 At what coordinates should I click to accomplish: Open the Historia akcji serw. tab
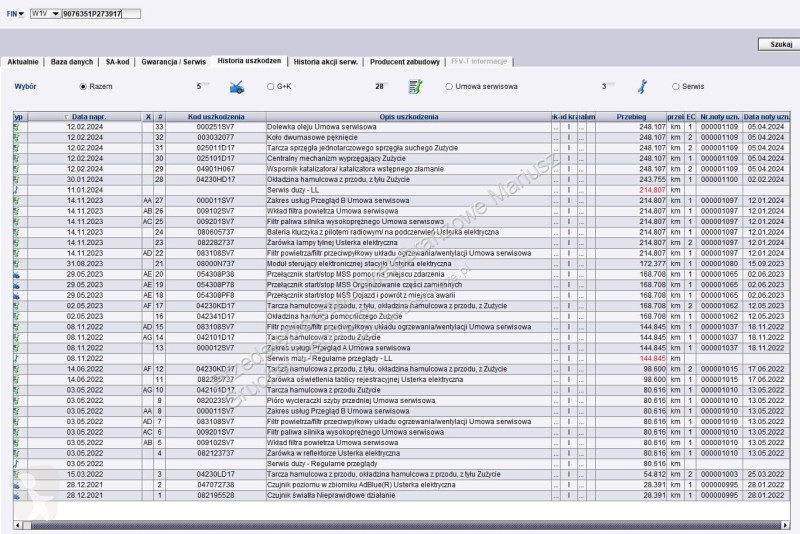[326, 62]
